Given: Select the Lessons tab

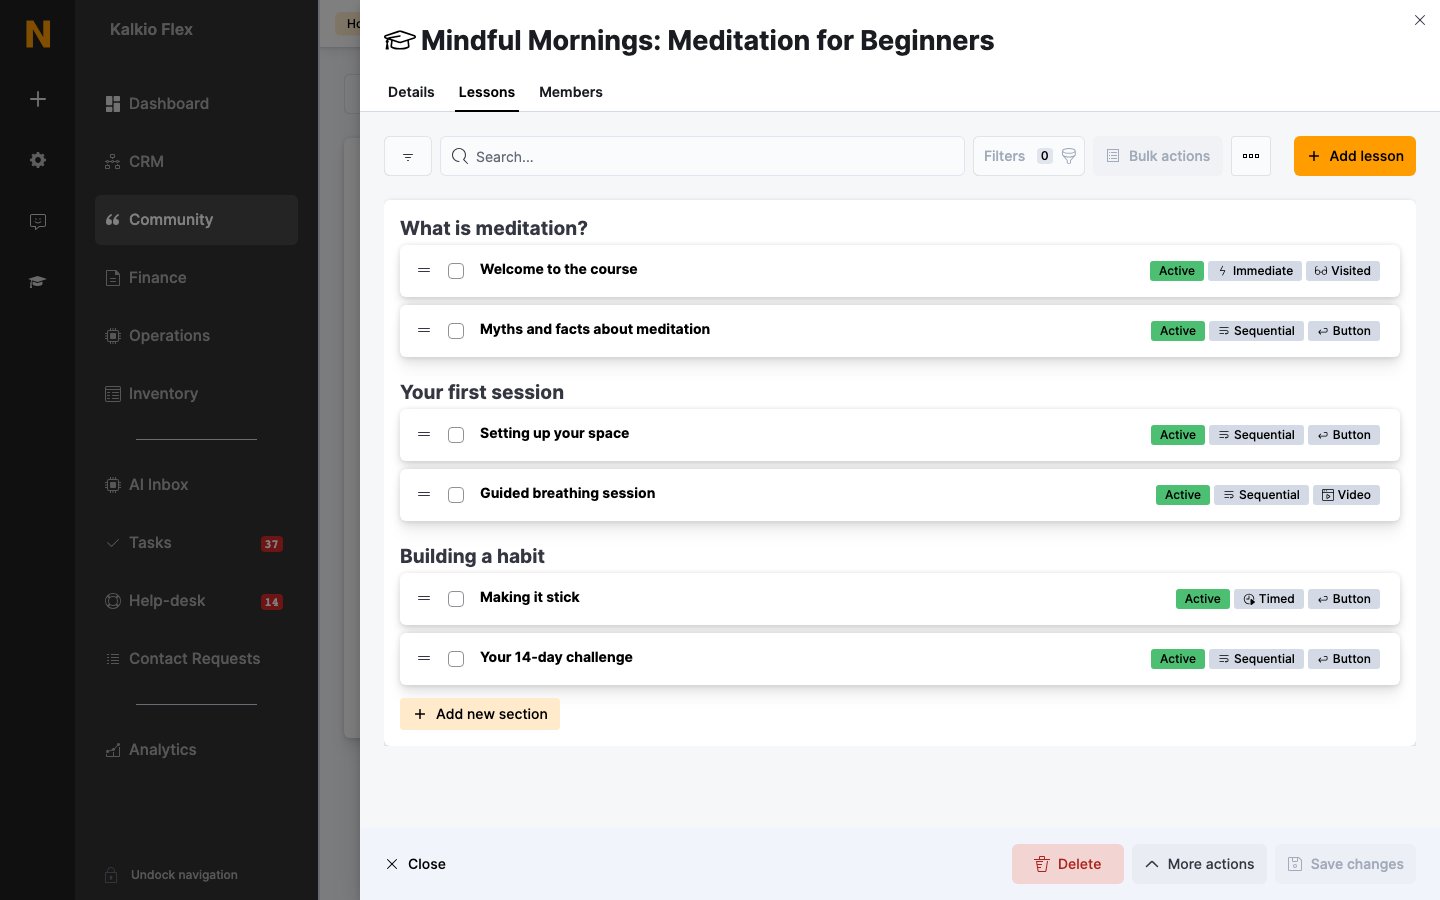Looking at the screenshot, I should [487, 92].
